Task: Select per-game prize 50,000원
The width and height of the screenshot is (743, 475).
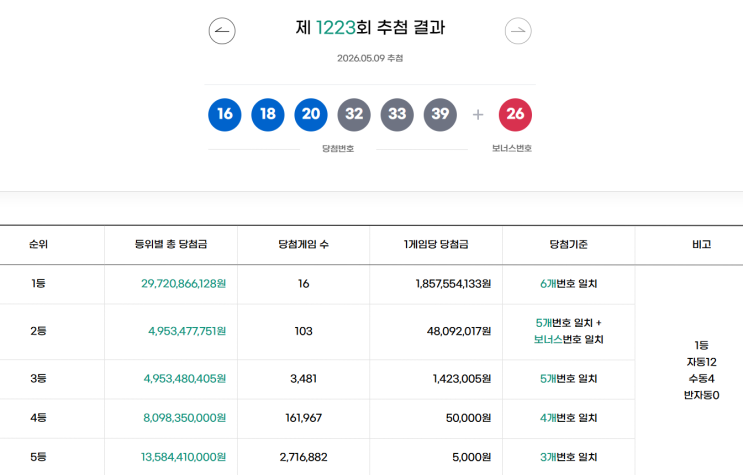Action: pyautogui.click(x=469, y=418)
